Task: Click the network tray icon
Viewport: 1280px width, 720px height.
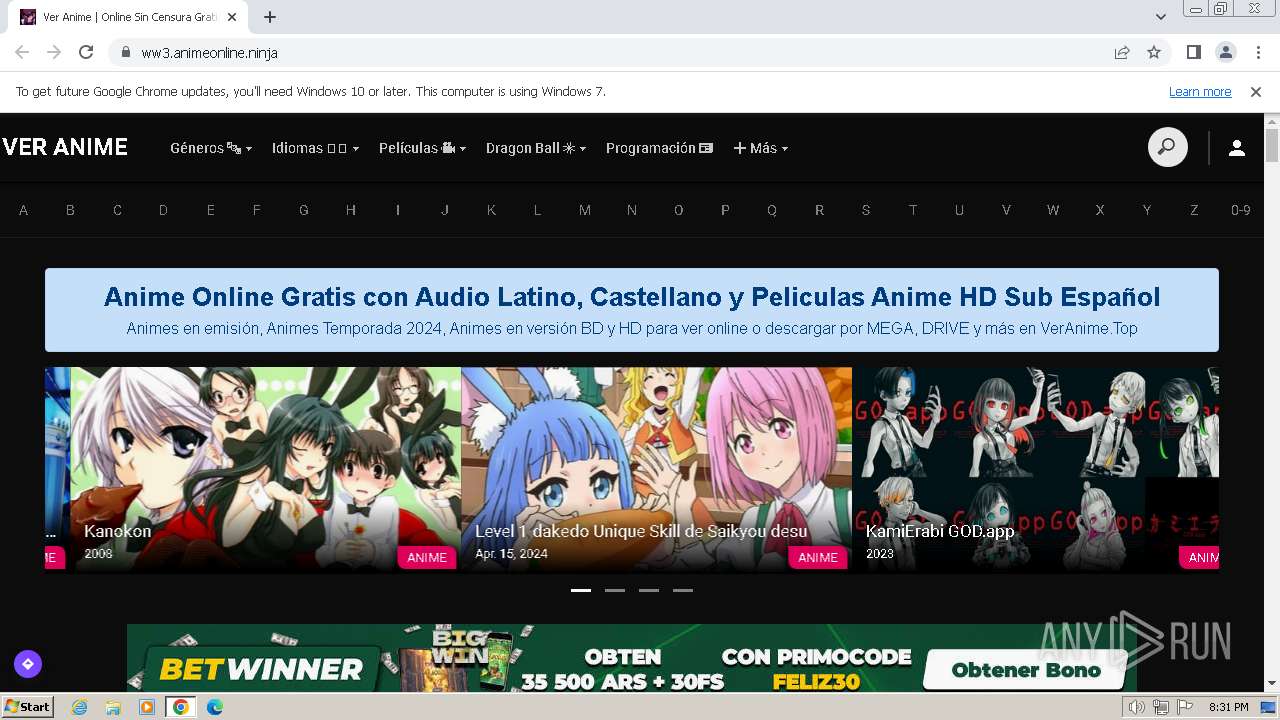Action: pyautogui.click(x=1161, y=707)
